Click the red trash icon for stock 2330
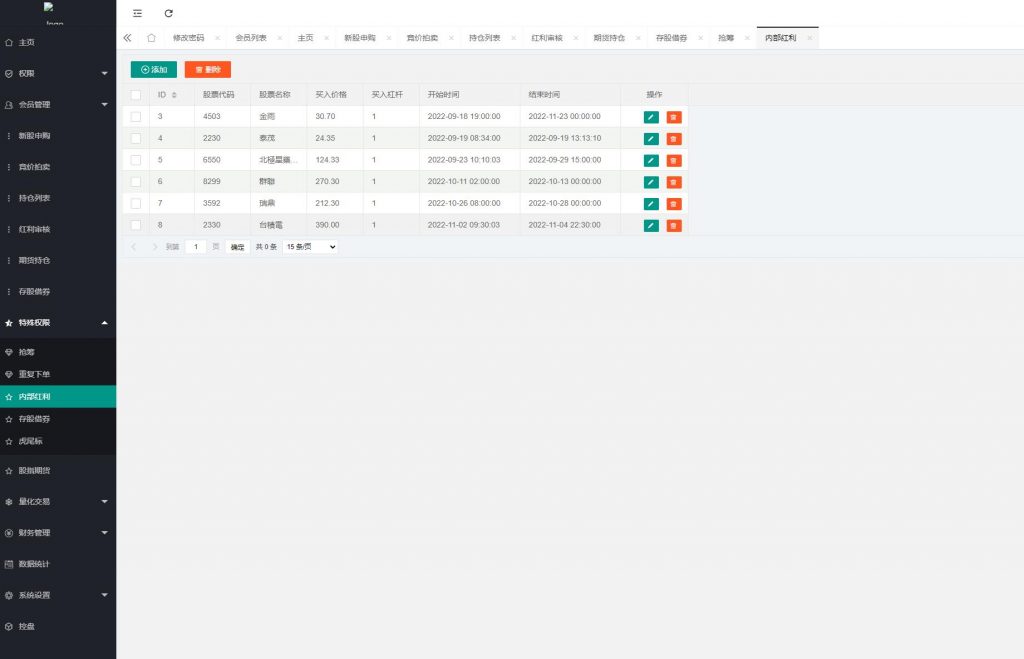 coord(674,226)
